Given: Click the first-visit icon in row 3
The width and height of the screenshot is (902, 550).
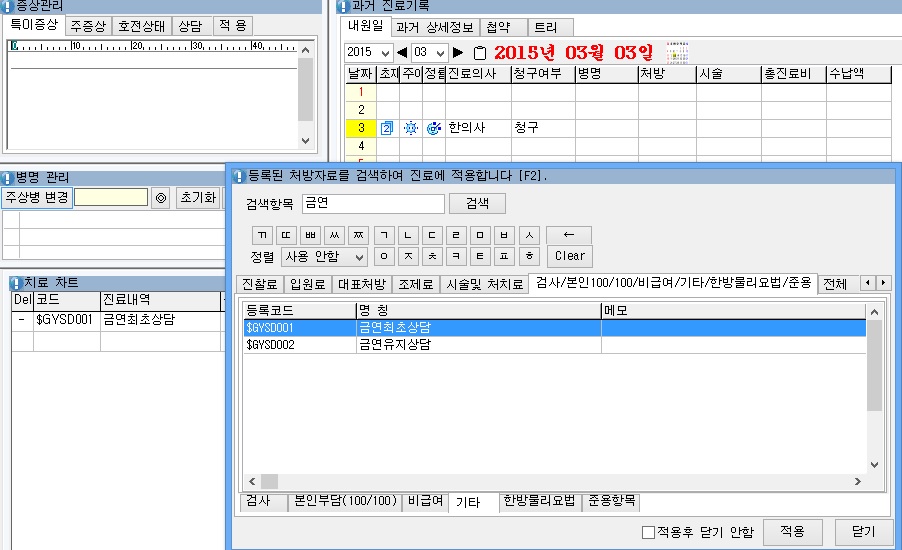Looking at the screenshot, I should 388,128.
